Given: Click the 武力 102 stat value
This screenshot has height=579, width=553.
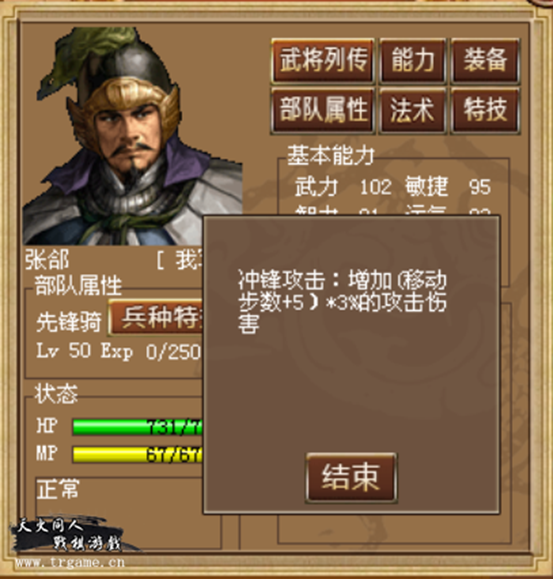Looking at the screenshot, I should (x=375, y=187).
